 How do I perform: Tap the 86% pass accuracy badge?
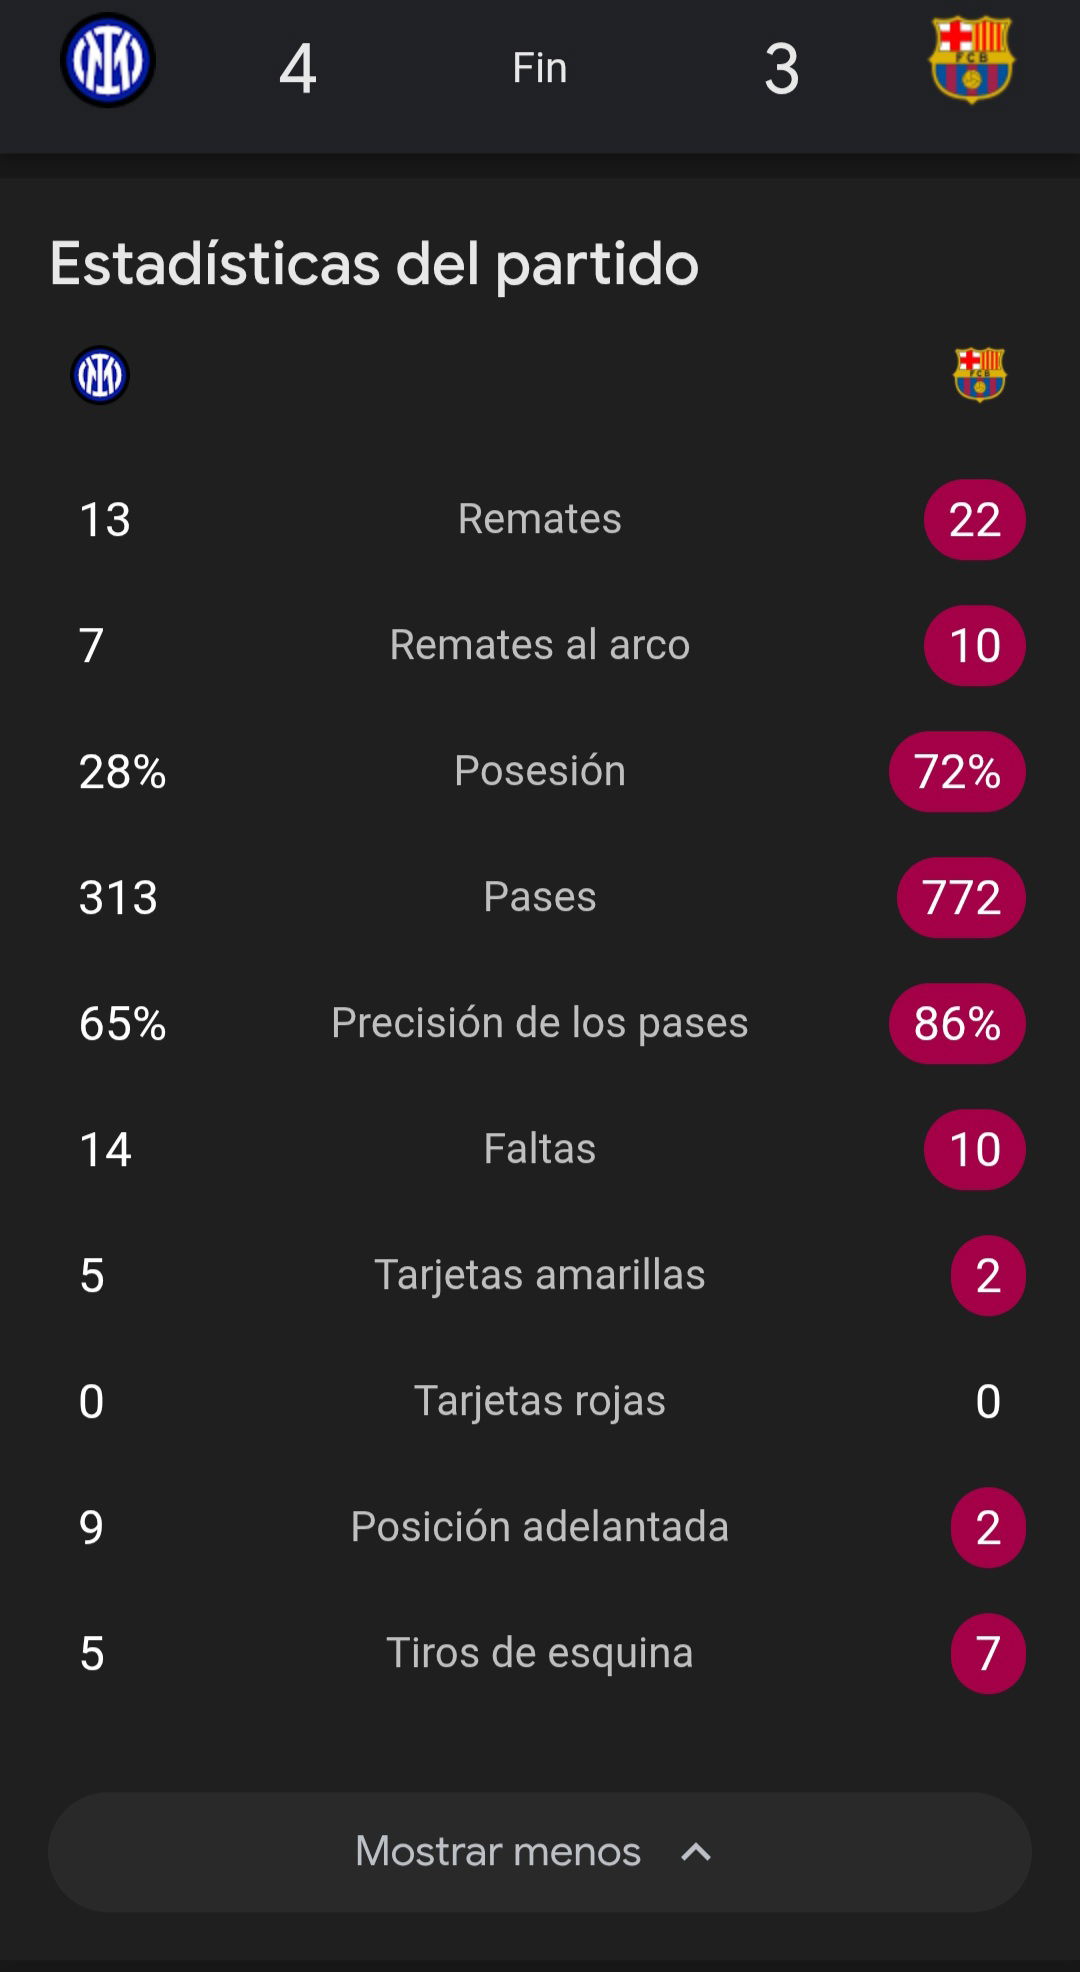point(957,1024)
